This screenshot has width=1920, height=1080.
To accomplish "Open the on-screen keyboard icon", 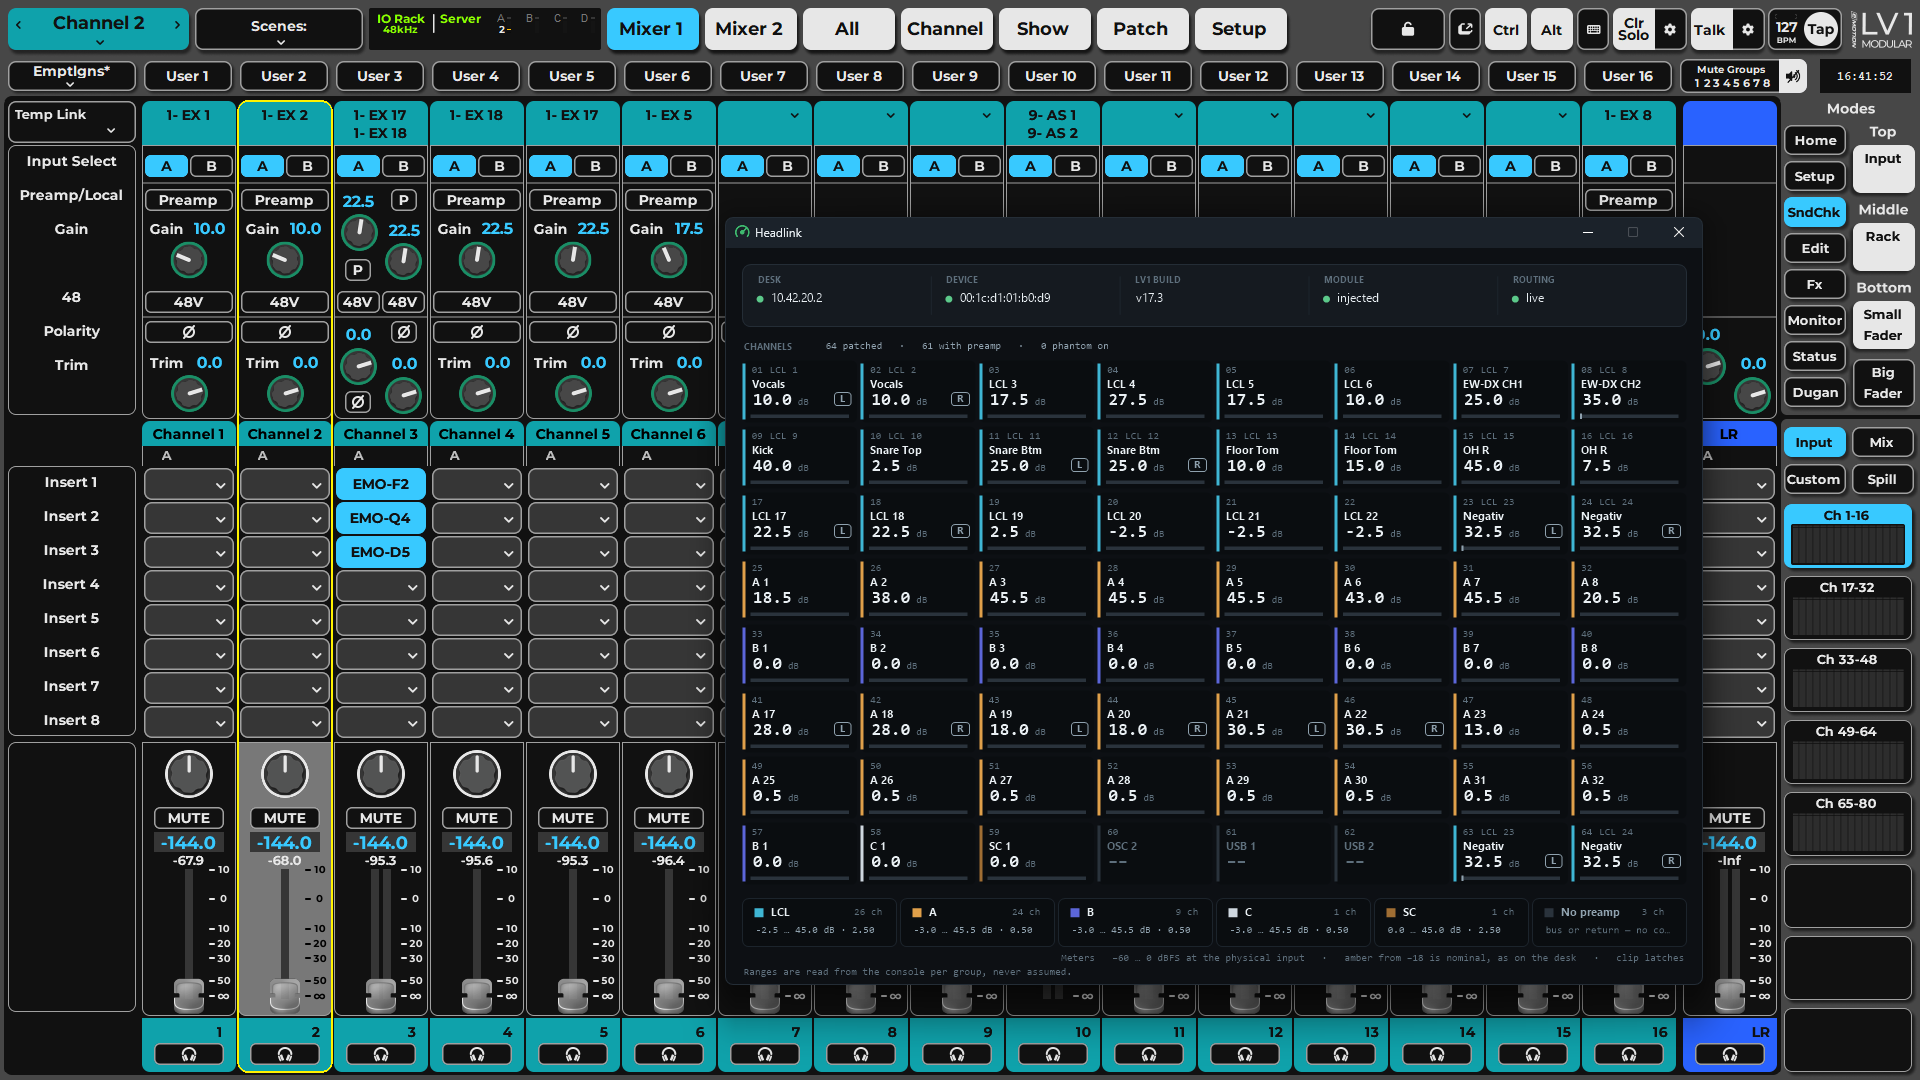I will coord(1594,29).
